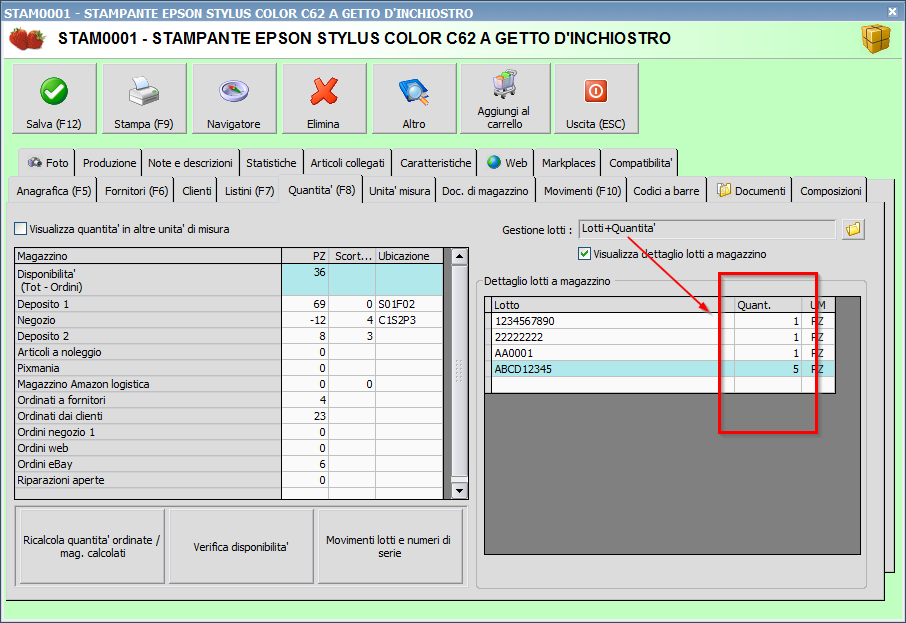The width and height of the screenshot is (906, 623).
Task: Switch to the Composizioni tab
Action: 830,191
